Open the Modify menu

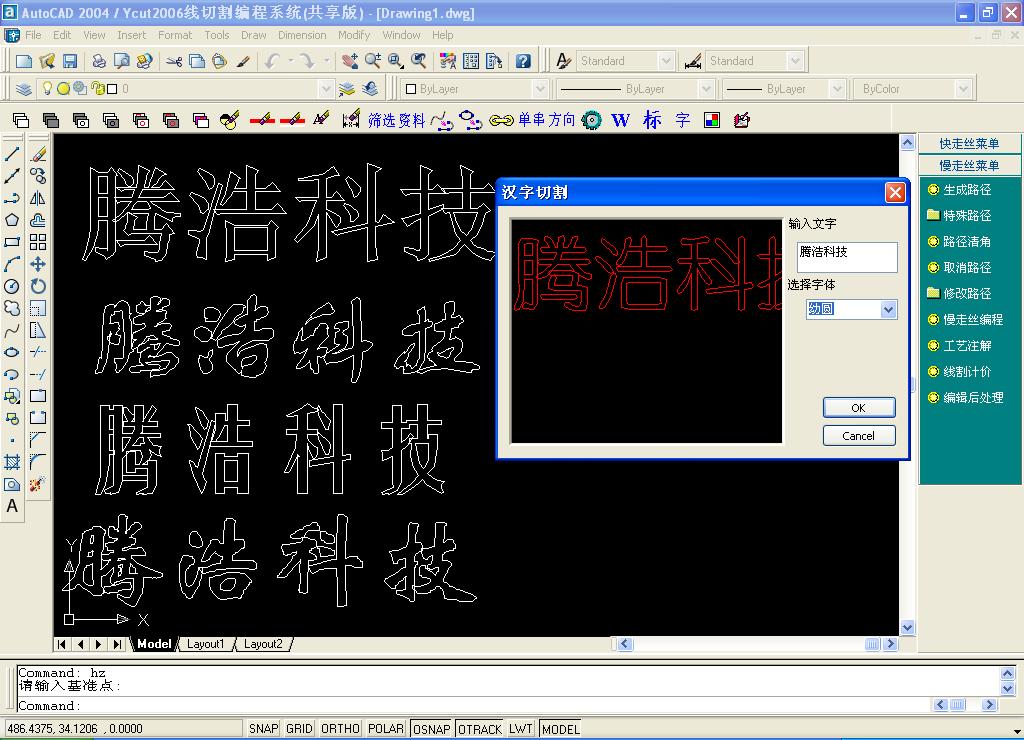(354, 35)
